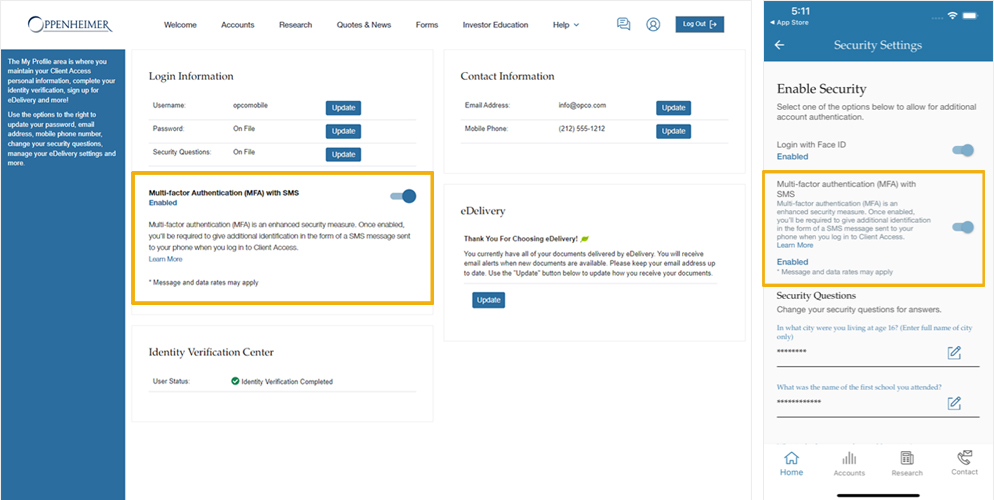This screenshot has height=500, width=994.
Task: Open the Welcome menu item
Action: pyautogui.click(x=180, y=25)
